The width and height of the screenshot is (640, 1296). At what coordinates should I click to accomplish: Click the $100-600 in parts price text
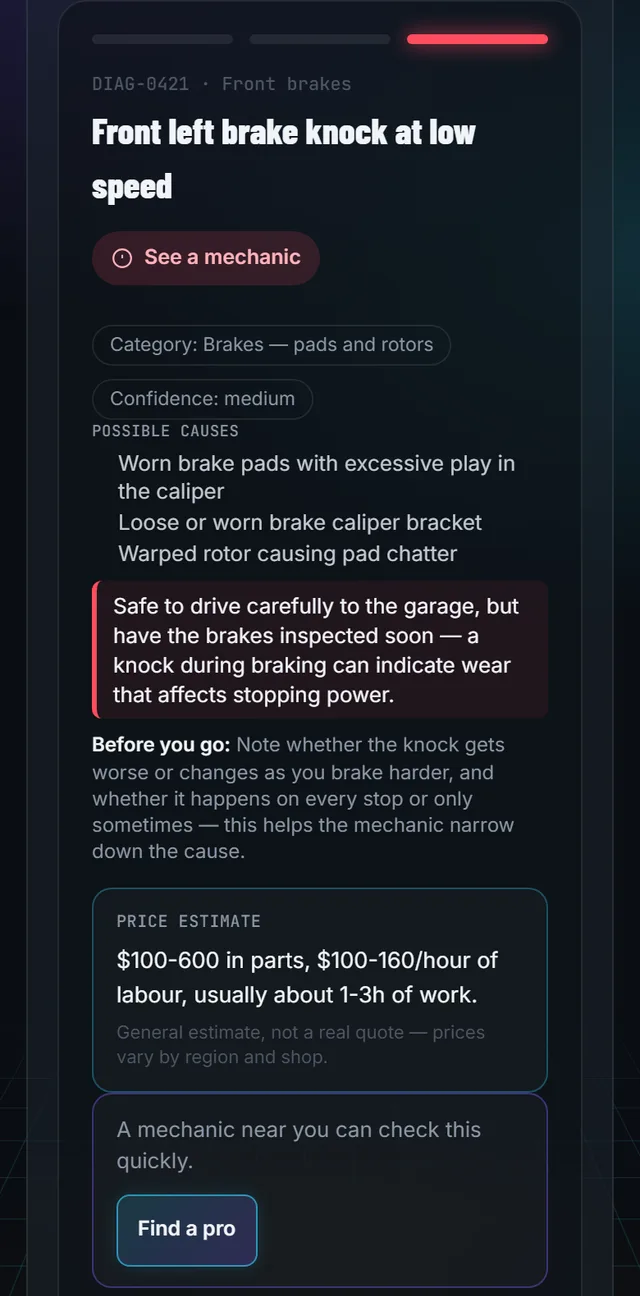click(x=307, y=977)
